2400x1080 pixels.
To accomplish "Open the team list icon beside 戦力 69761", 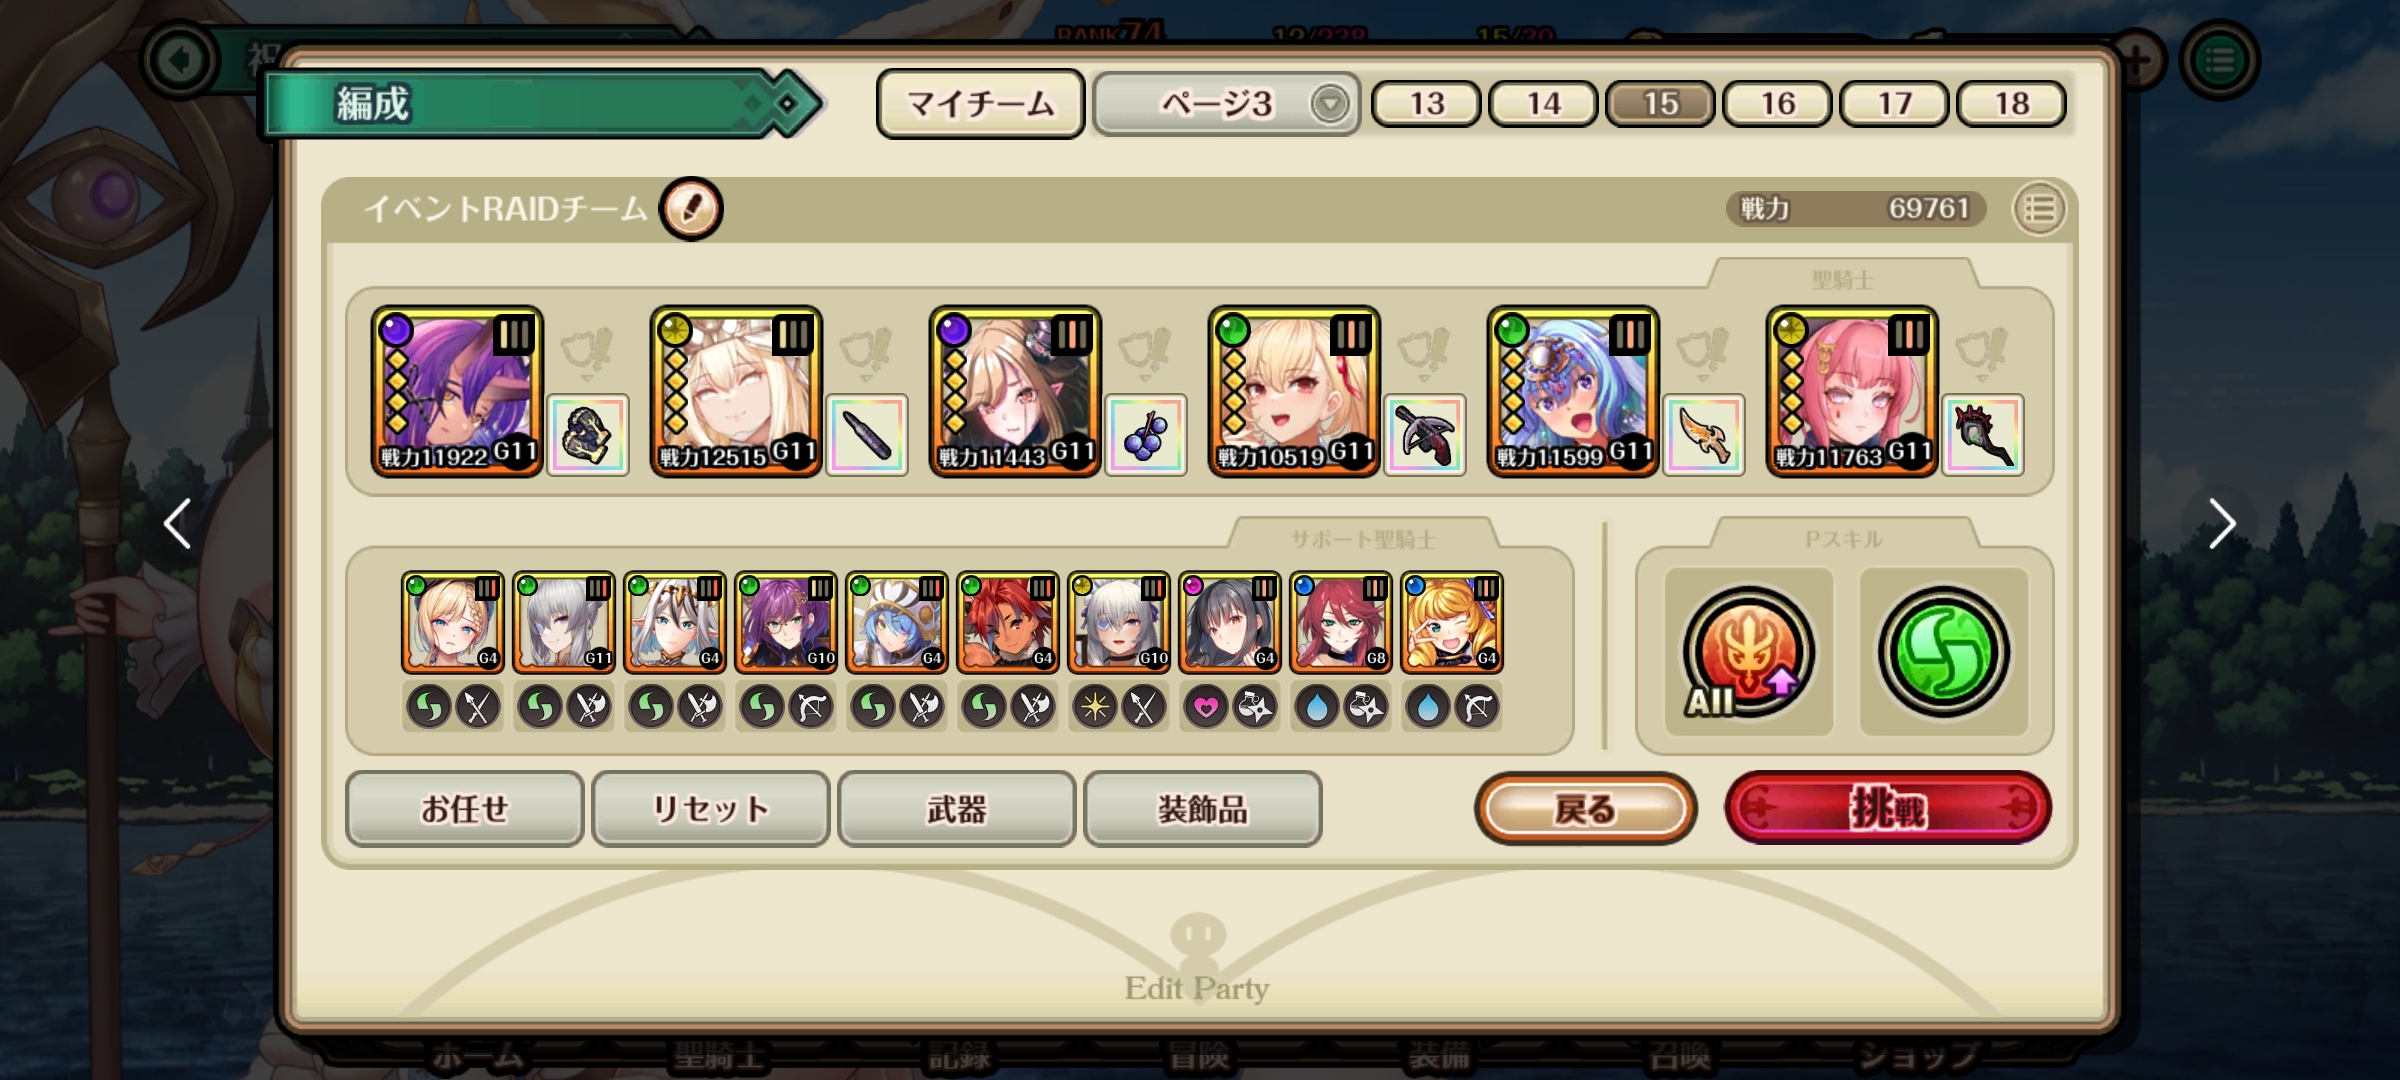I will (2039, 209).
